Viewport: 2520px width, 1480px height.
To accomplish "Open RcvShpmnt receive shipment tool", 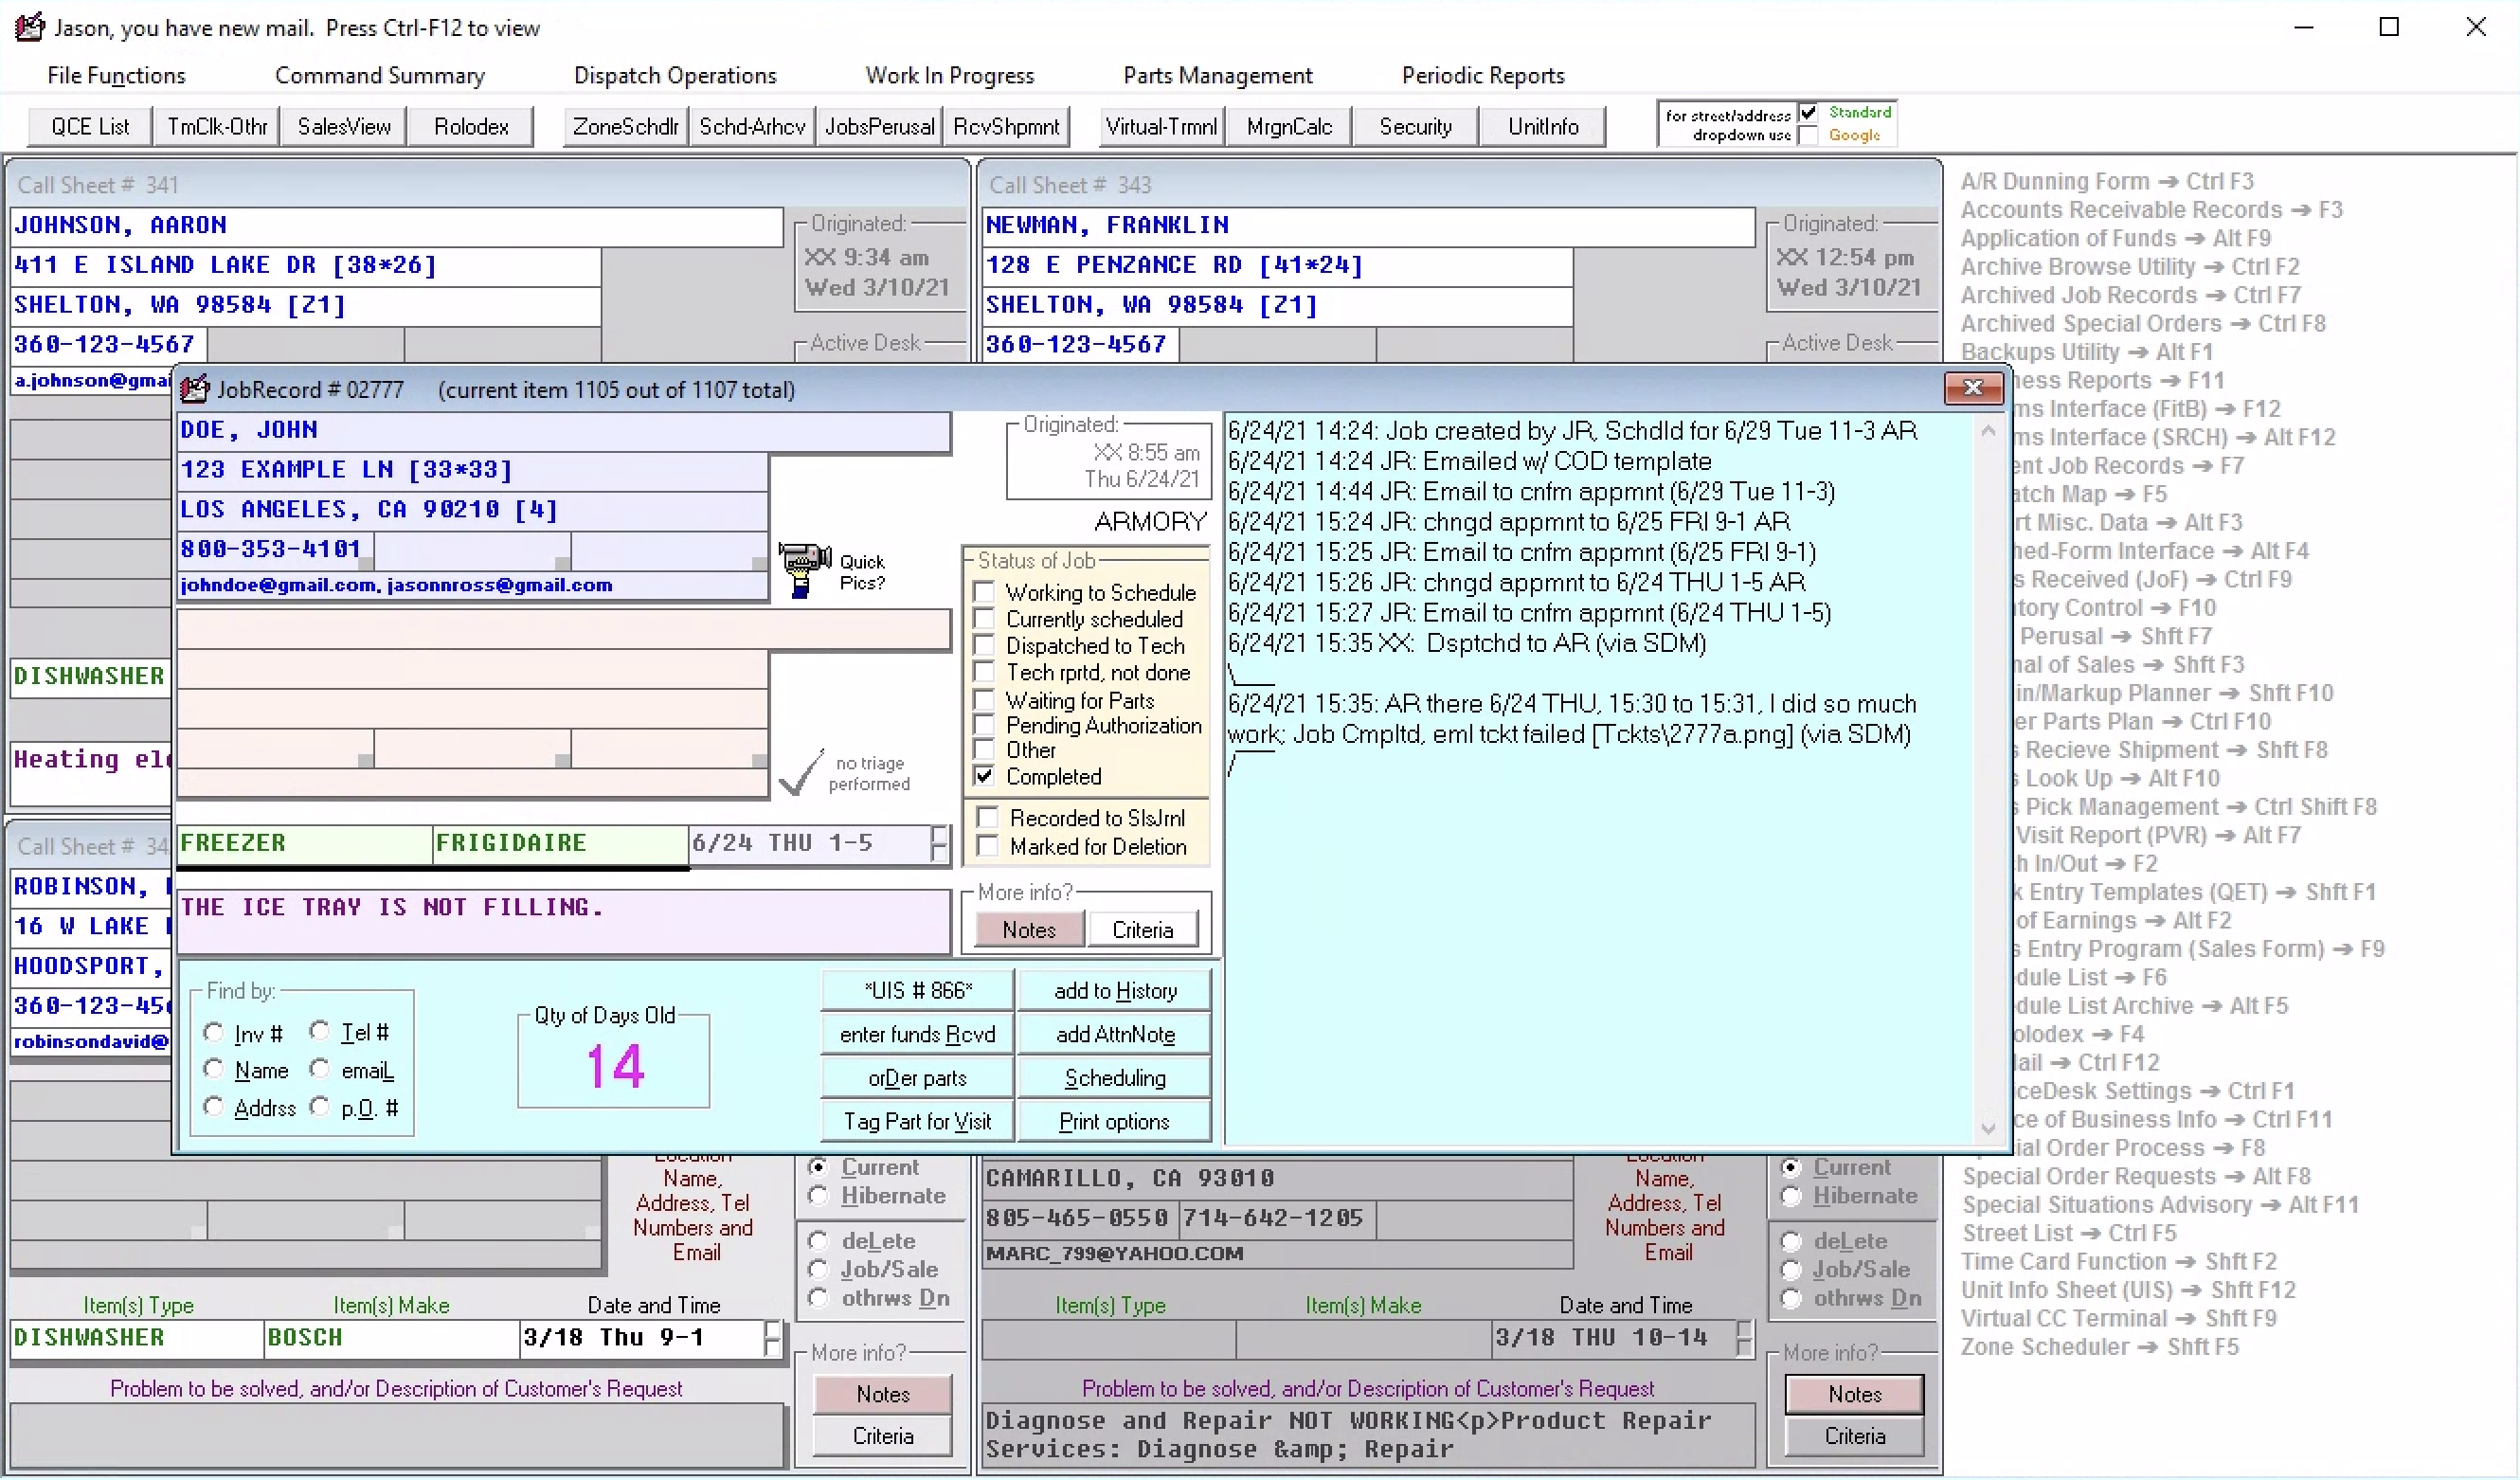I will (x=1007, y=126).
